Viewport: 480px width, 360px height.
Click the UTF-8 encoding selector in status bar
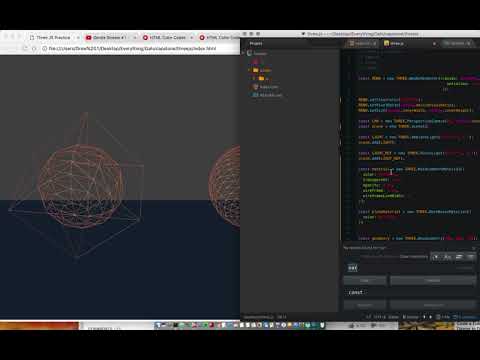click(x=381, y=317)
